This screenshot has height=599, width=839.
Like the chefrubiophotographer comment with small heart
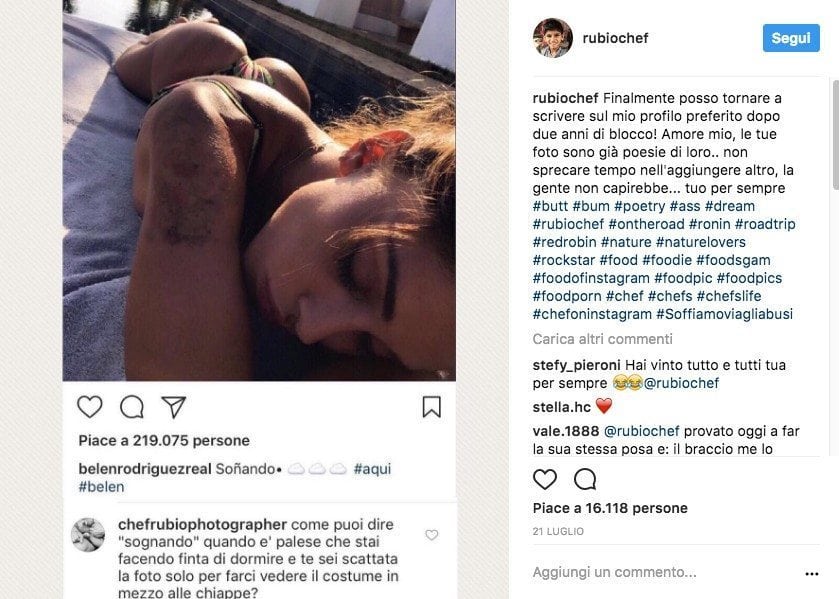[432, 535]
